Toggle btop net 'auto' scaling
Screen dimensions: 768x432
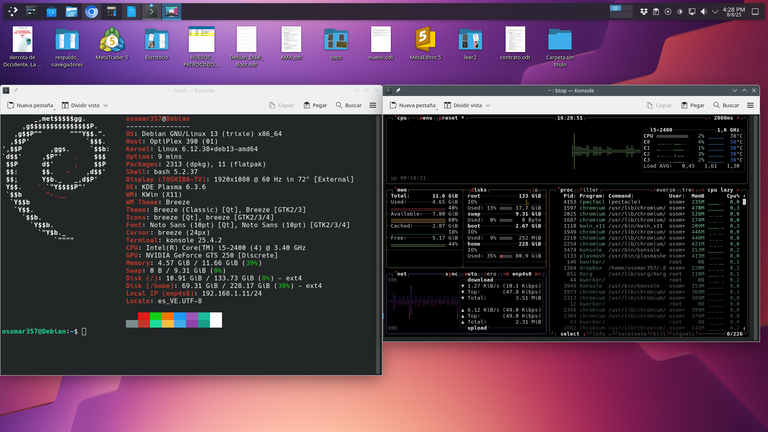[x=471, y=274]
